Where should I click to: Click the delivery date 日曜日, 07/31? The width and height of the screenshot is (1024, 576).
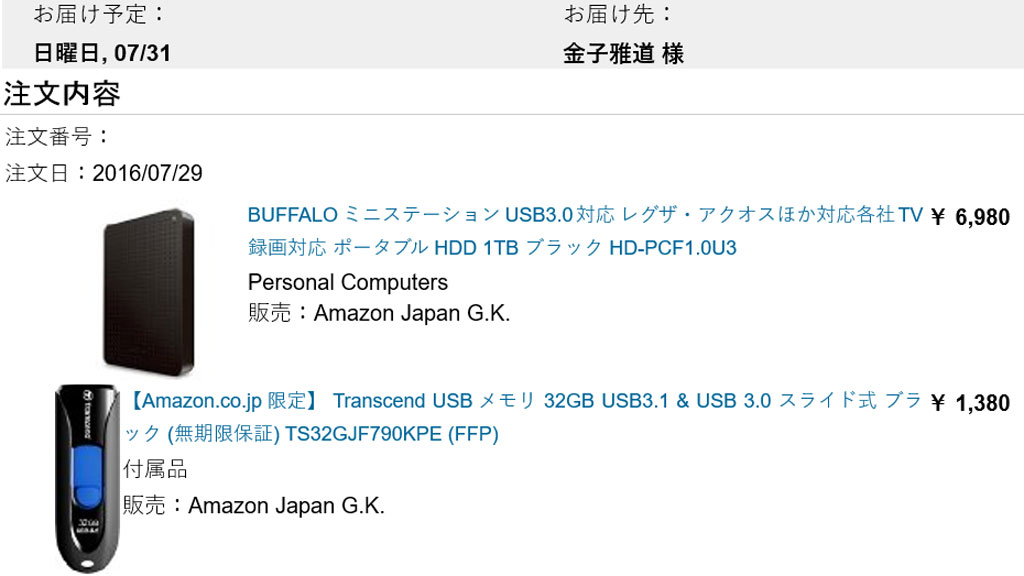point(102,54)
